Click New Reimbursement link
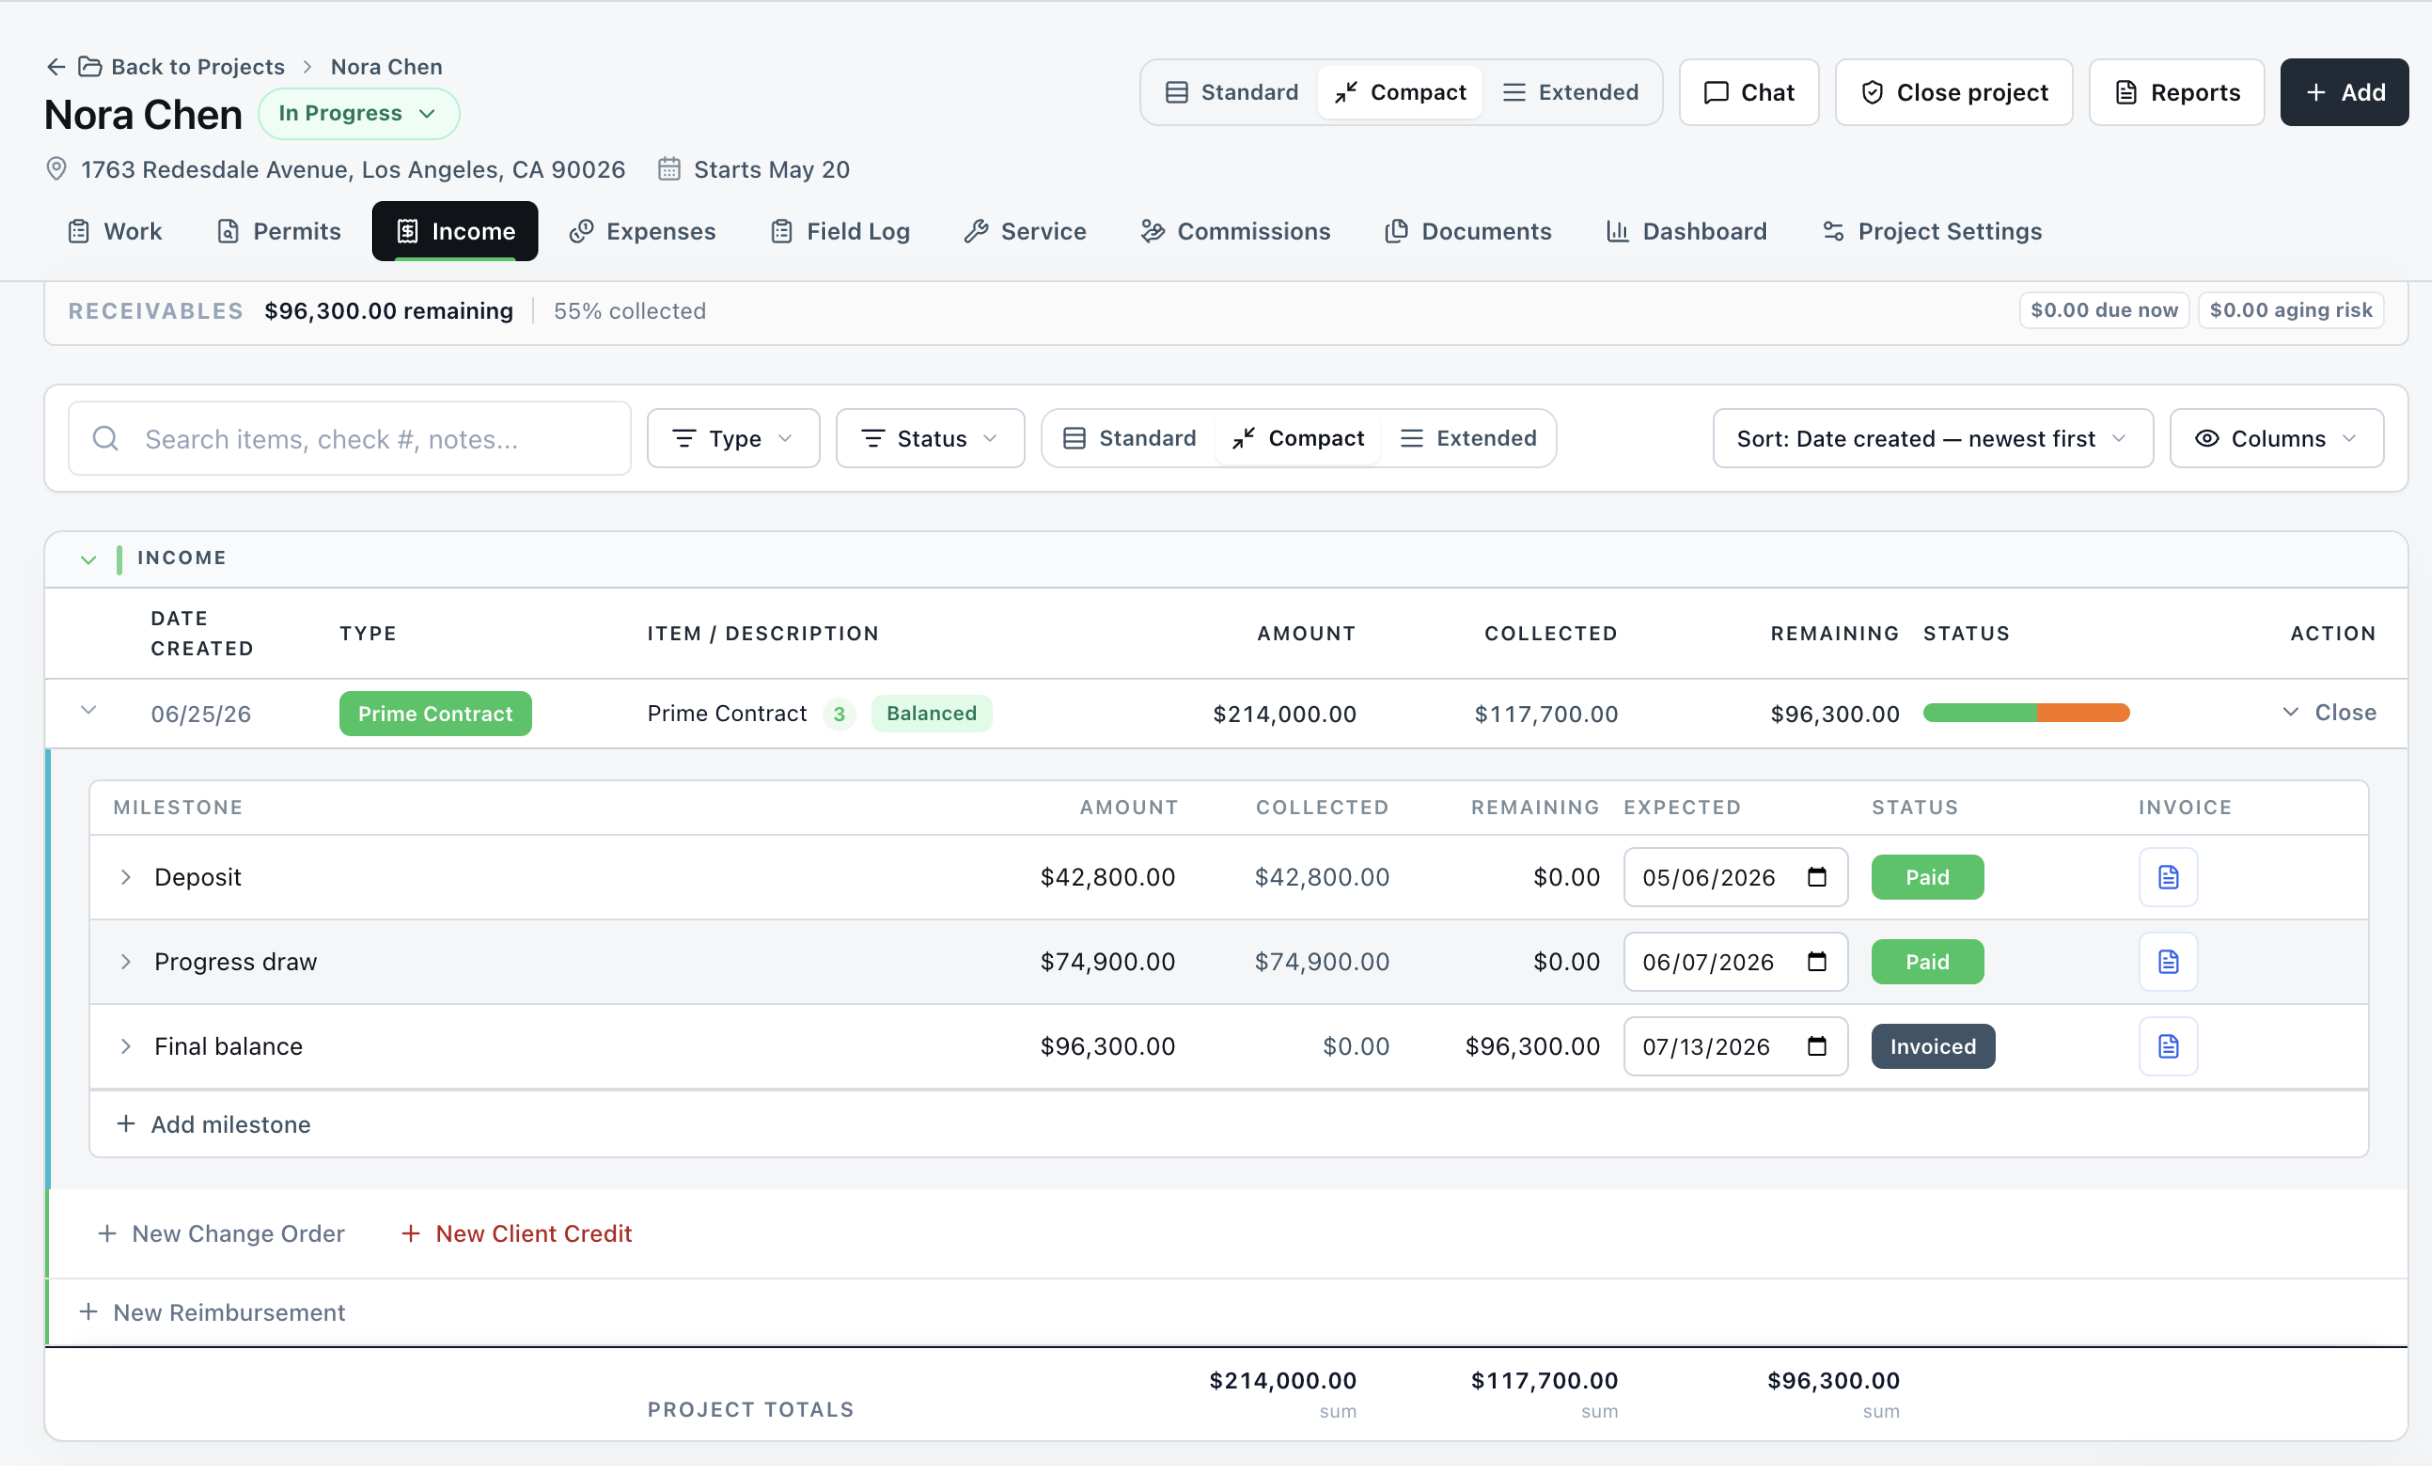 212,1312
